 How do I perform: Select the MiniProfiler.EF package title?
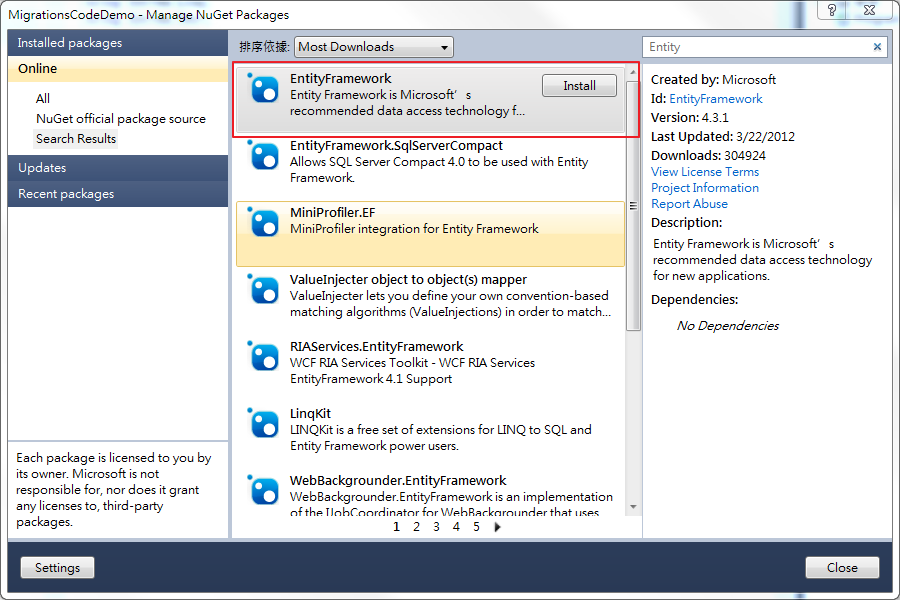coord(332,213)
